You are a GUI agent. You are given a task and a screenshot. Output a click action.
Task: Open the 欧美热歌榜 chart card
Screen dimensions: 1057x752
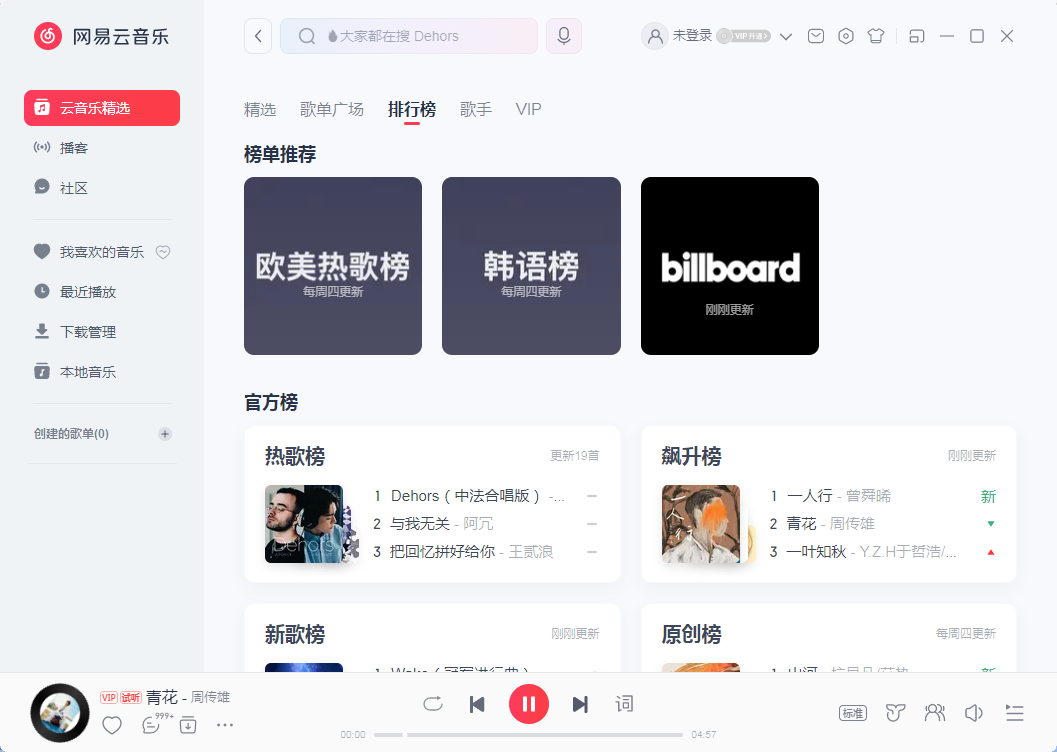click(333, 265)
